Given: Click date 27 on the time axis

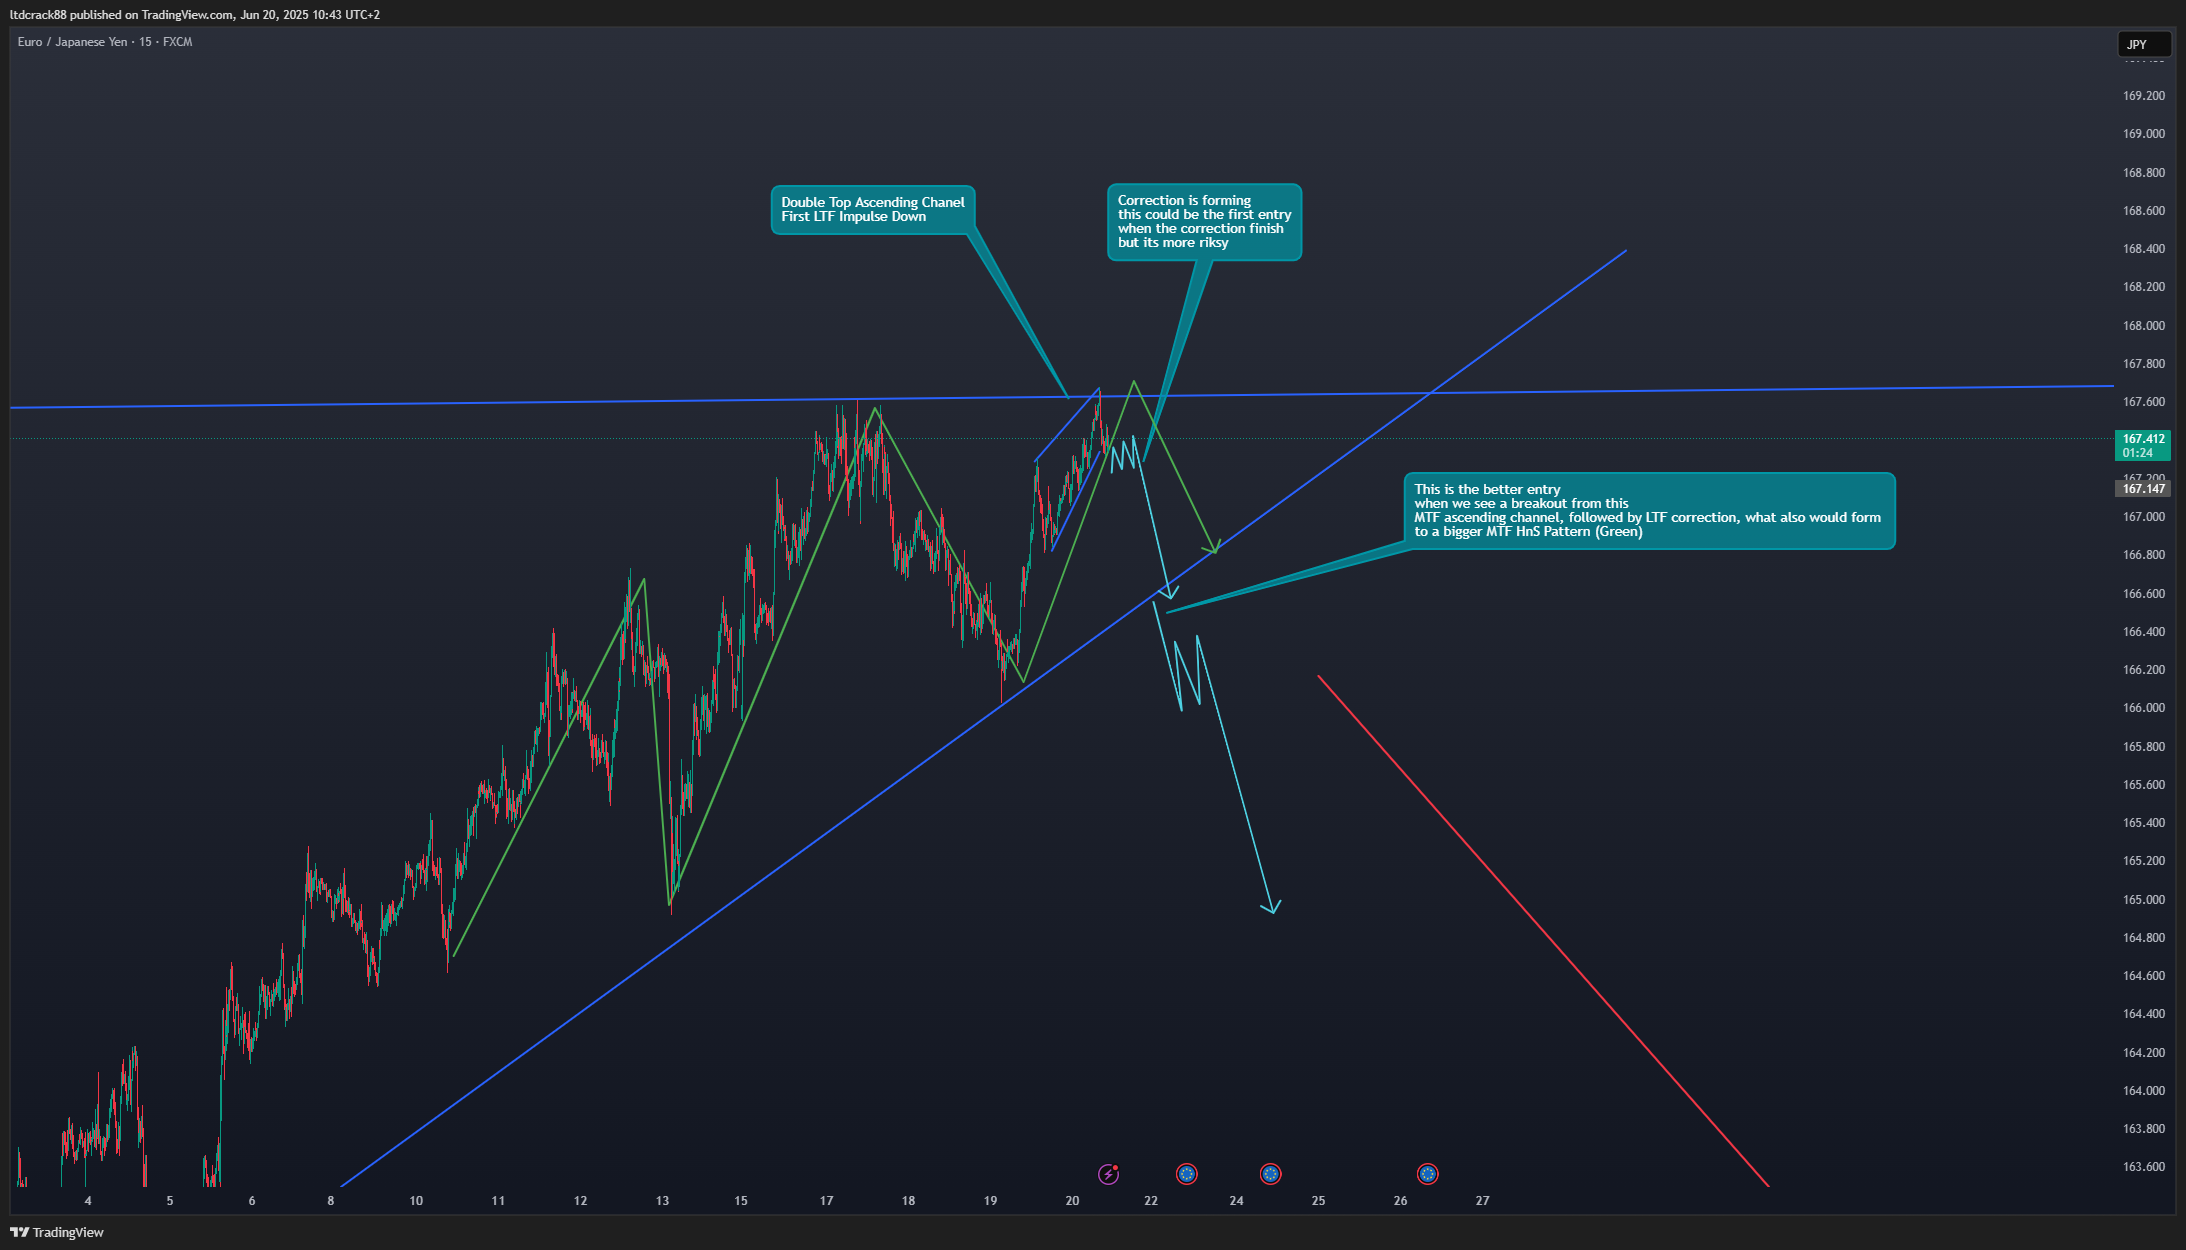Looking at the screenshot, I should tap(1482, 1201).
